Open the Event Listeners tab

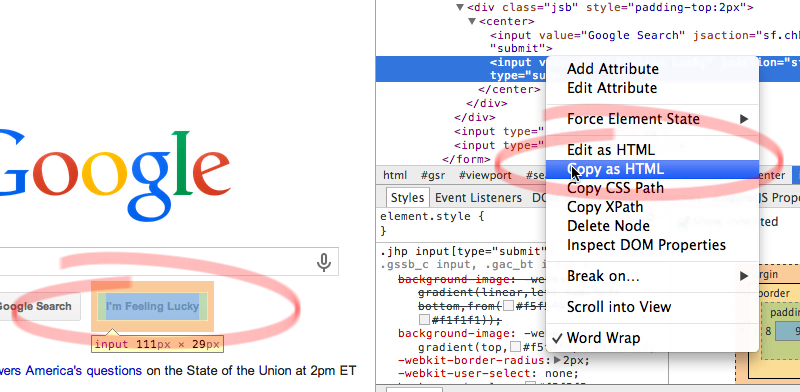478,198
